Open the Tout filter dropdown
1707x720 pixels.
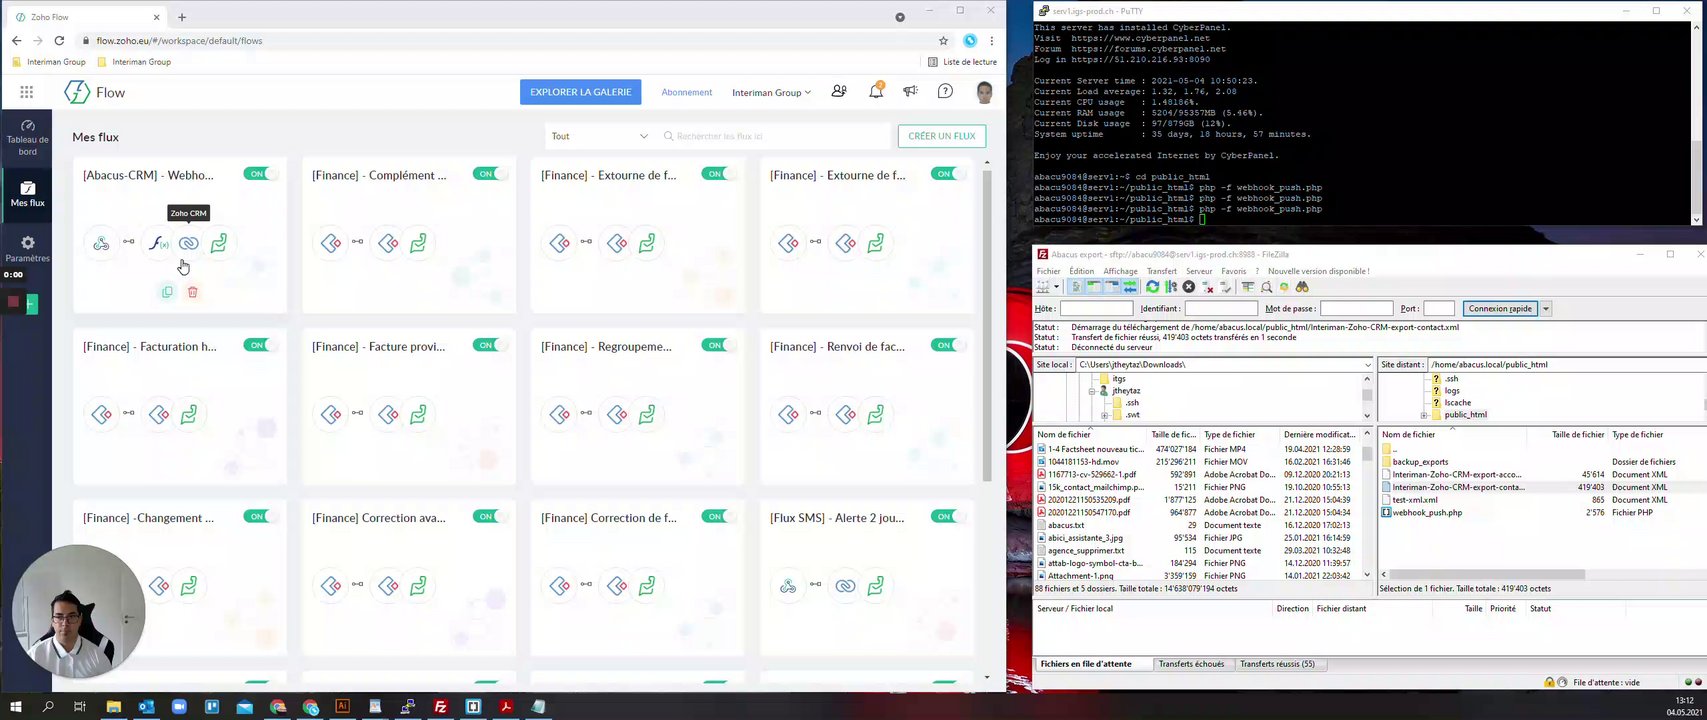coord(600,136)
